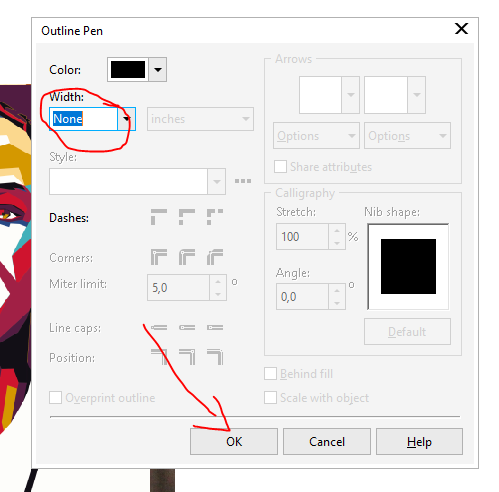
Task: Open the right arrowhead selector dropdown
Action: click(x=416, y=95)
